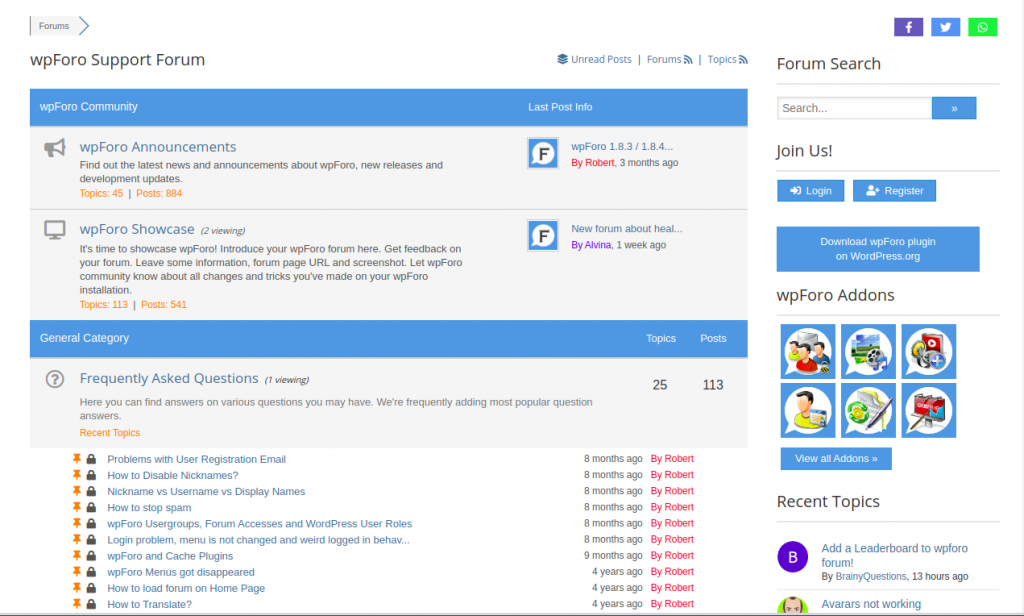Screen dimensions: 1024x616
Task: Click Topics: 45 count under Announcements
Action: [x=101, y=193]
